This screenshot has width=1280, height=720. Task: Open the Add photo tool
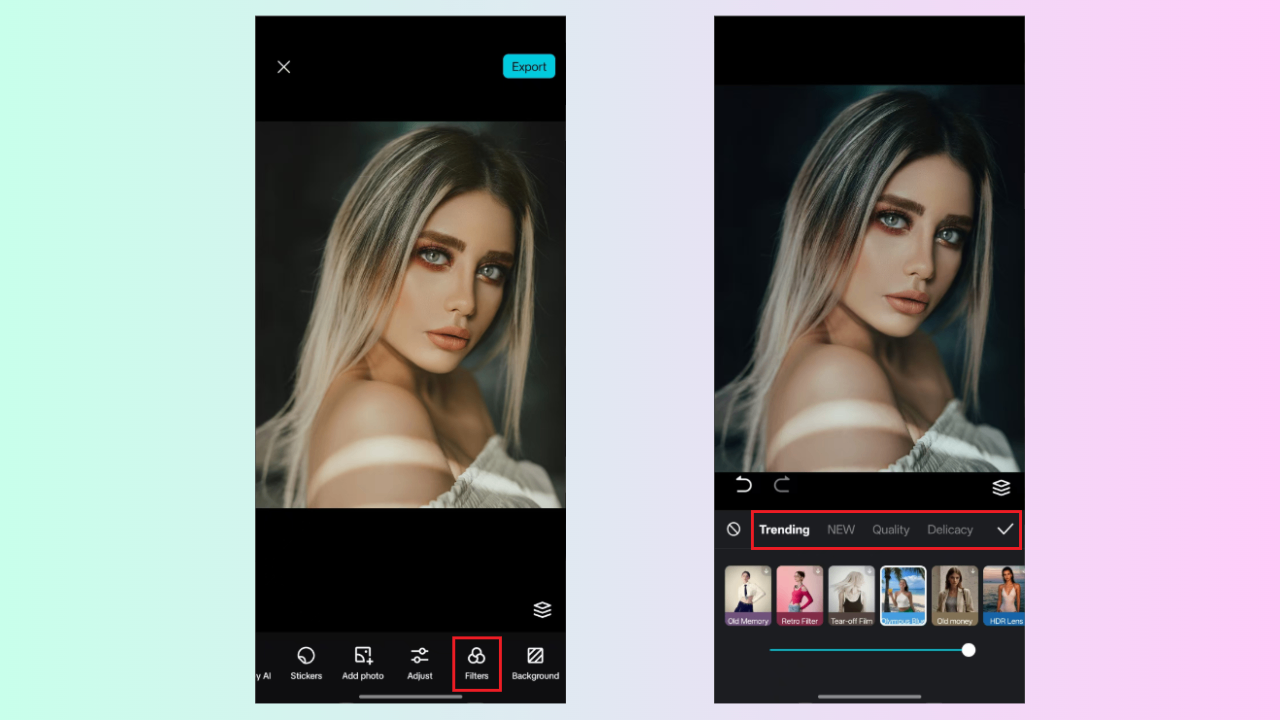click(362, 662)
